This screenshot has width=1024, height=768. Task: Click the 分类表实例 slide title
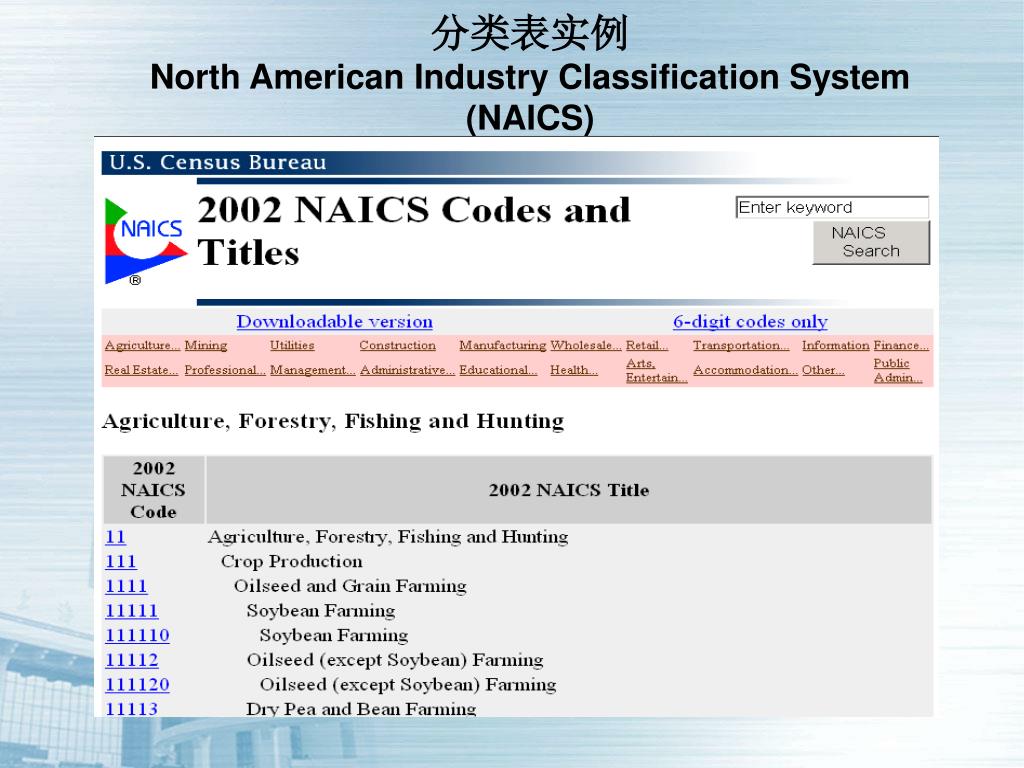pyautogui.click(x=530, y=33)
